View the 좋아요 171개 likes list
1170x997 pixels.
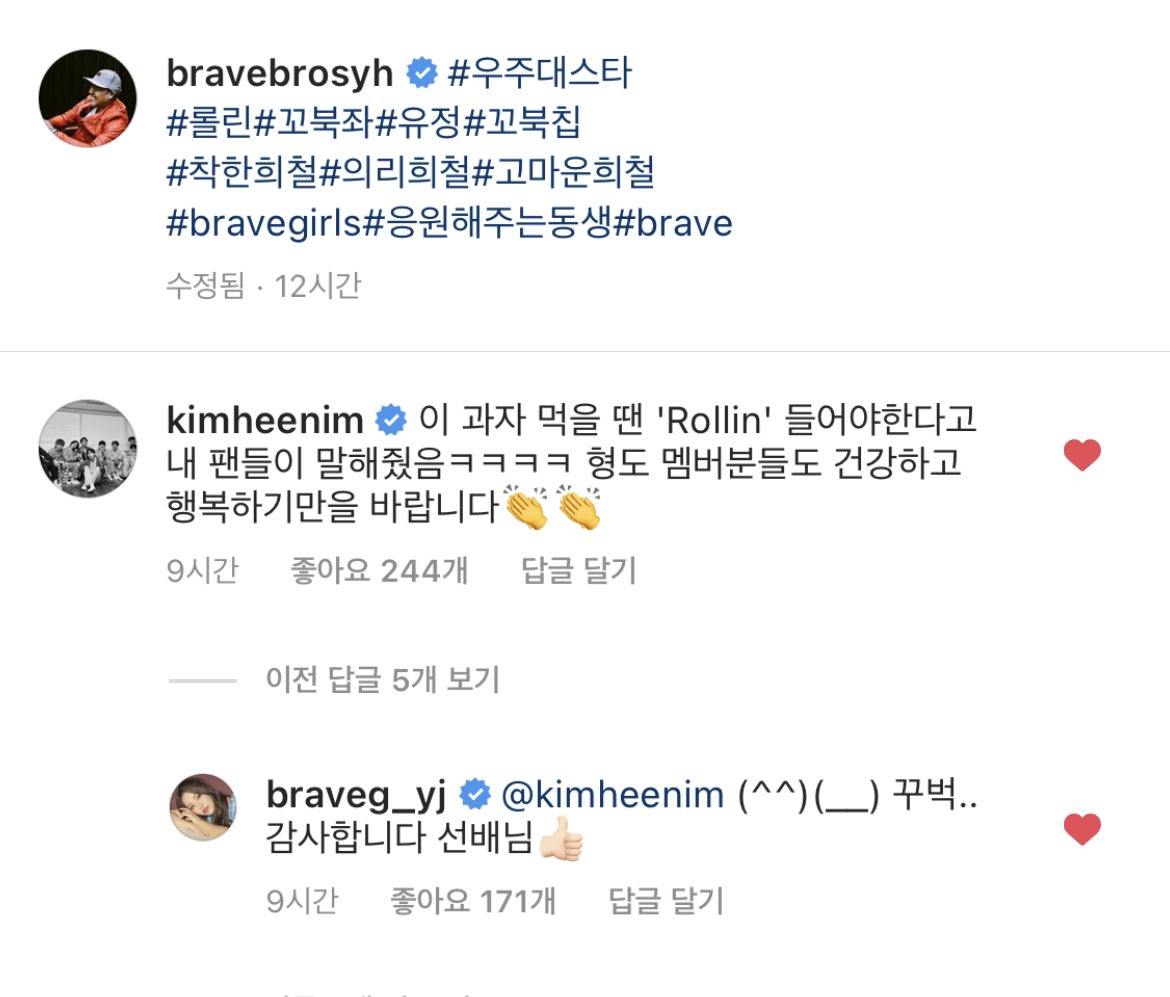click(473, 901)
